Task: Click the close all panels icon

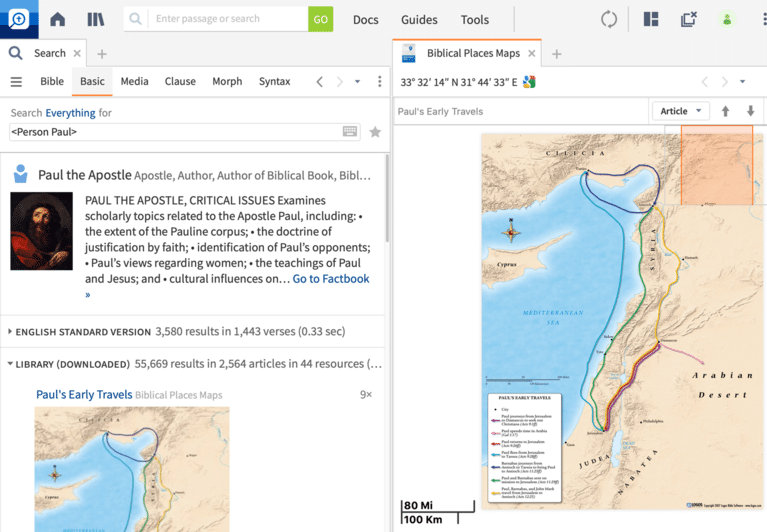Action: click(689, 19)
